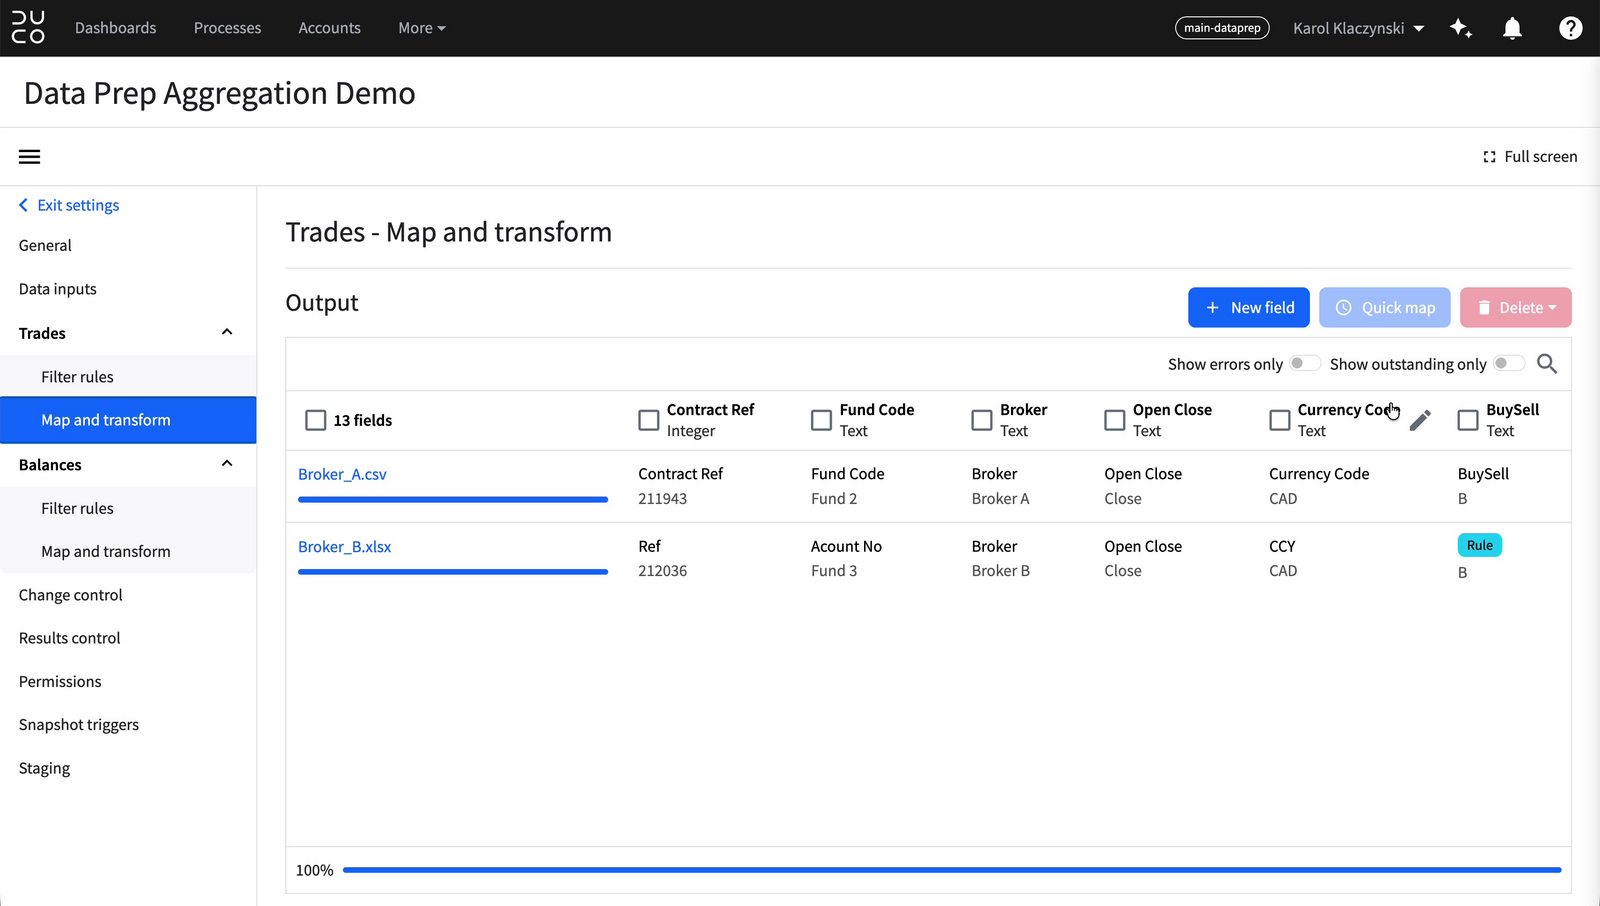
Task: Check the Currency Code field checkbox
Action: tap(1280, 420)
